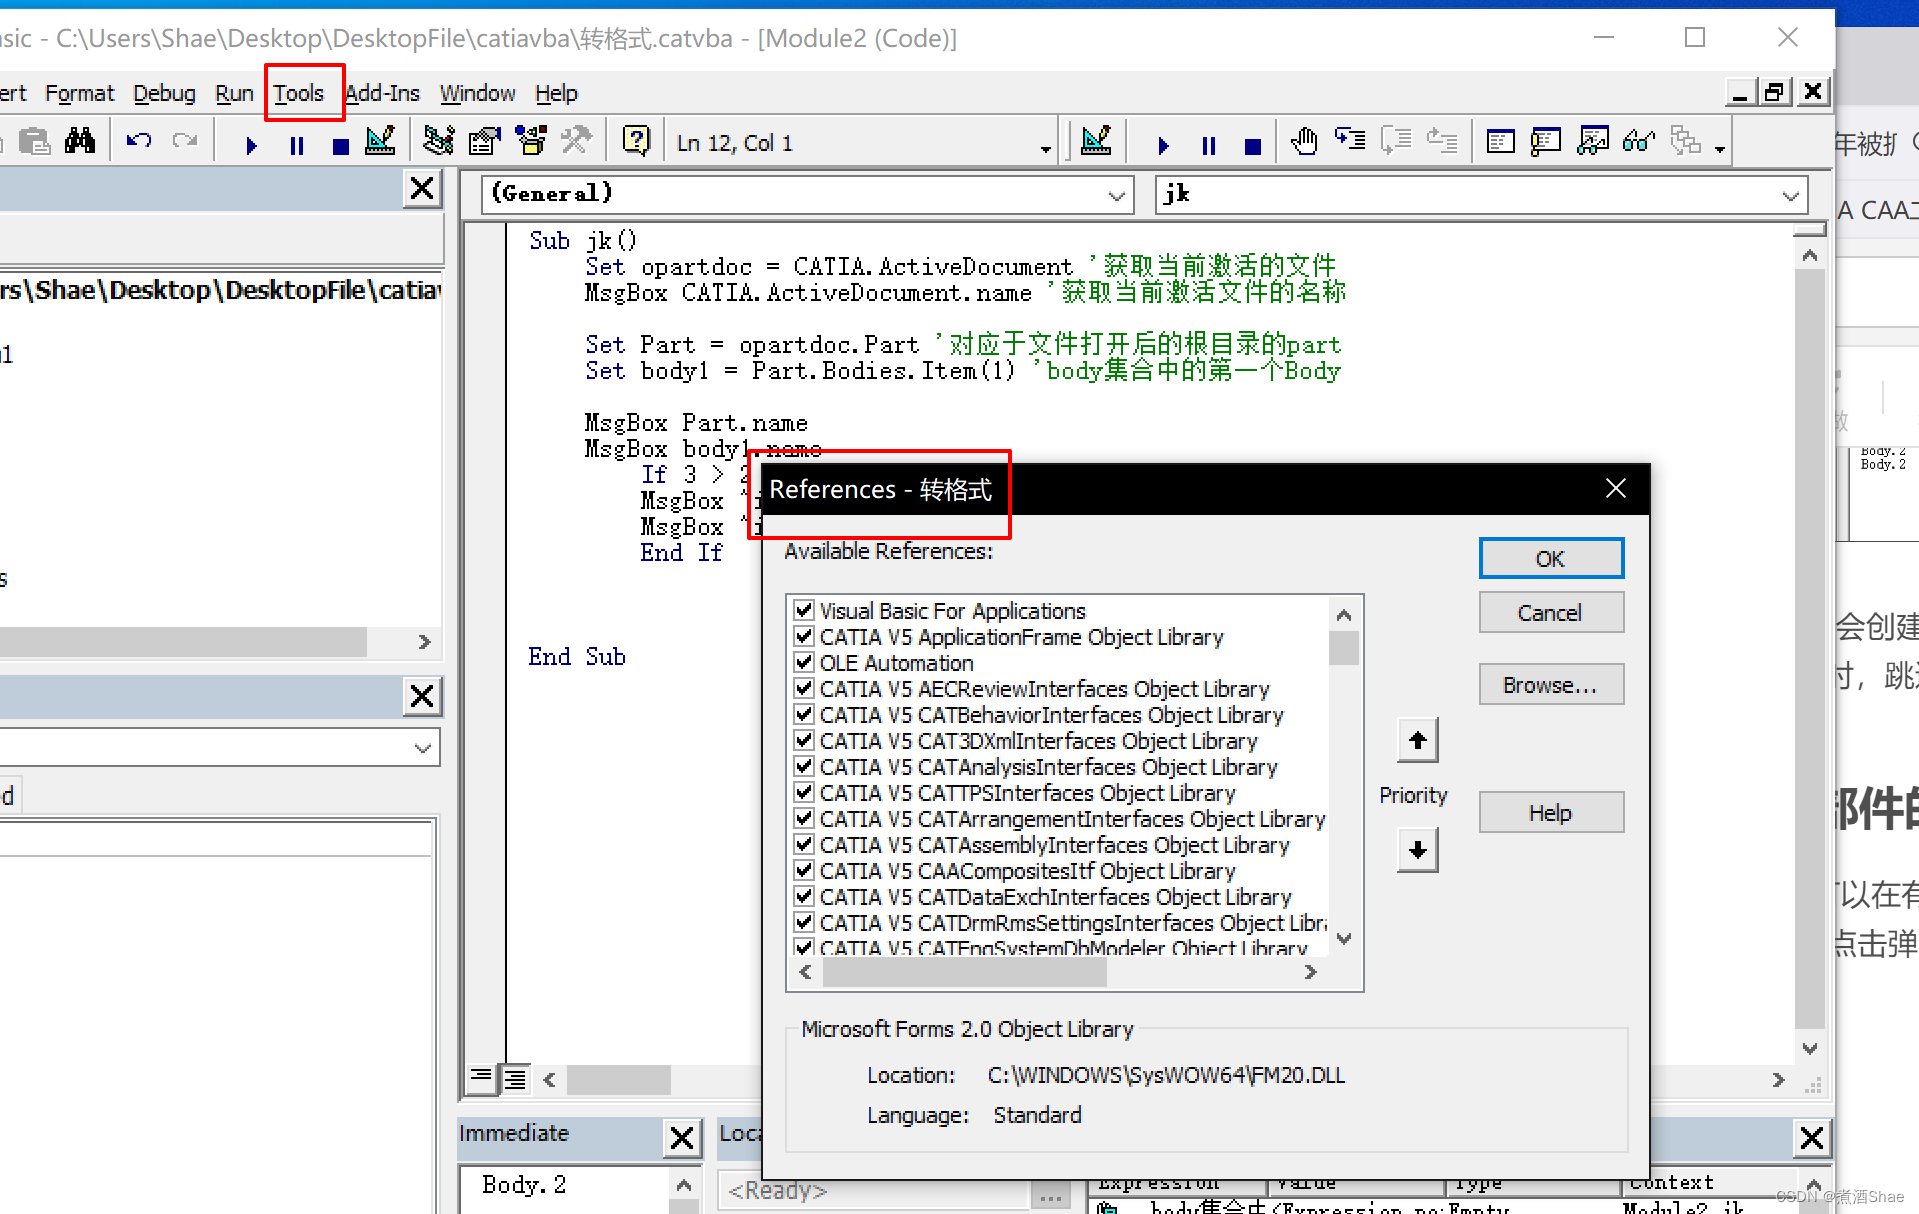Open the Watch Window icon
This screenshot has height=1214, width=1919.
[1592, 141]
